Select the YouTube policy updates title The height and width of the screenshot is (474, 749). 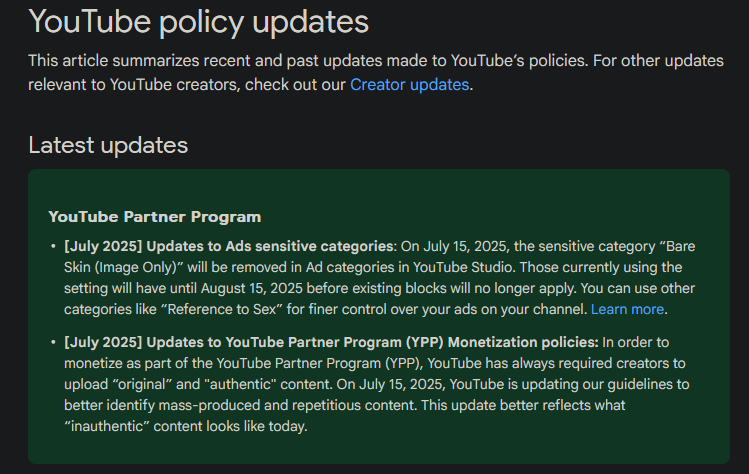click(198, 22)
